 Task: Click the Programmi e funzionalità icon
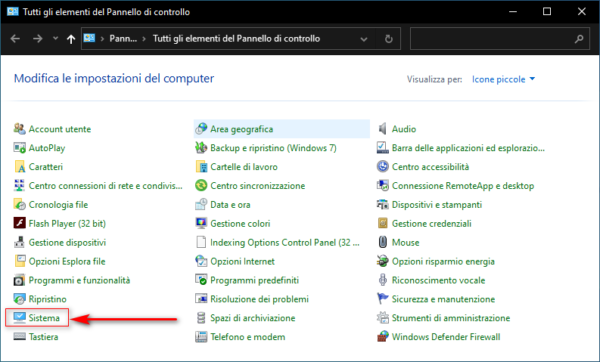19,280
